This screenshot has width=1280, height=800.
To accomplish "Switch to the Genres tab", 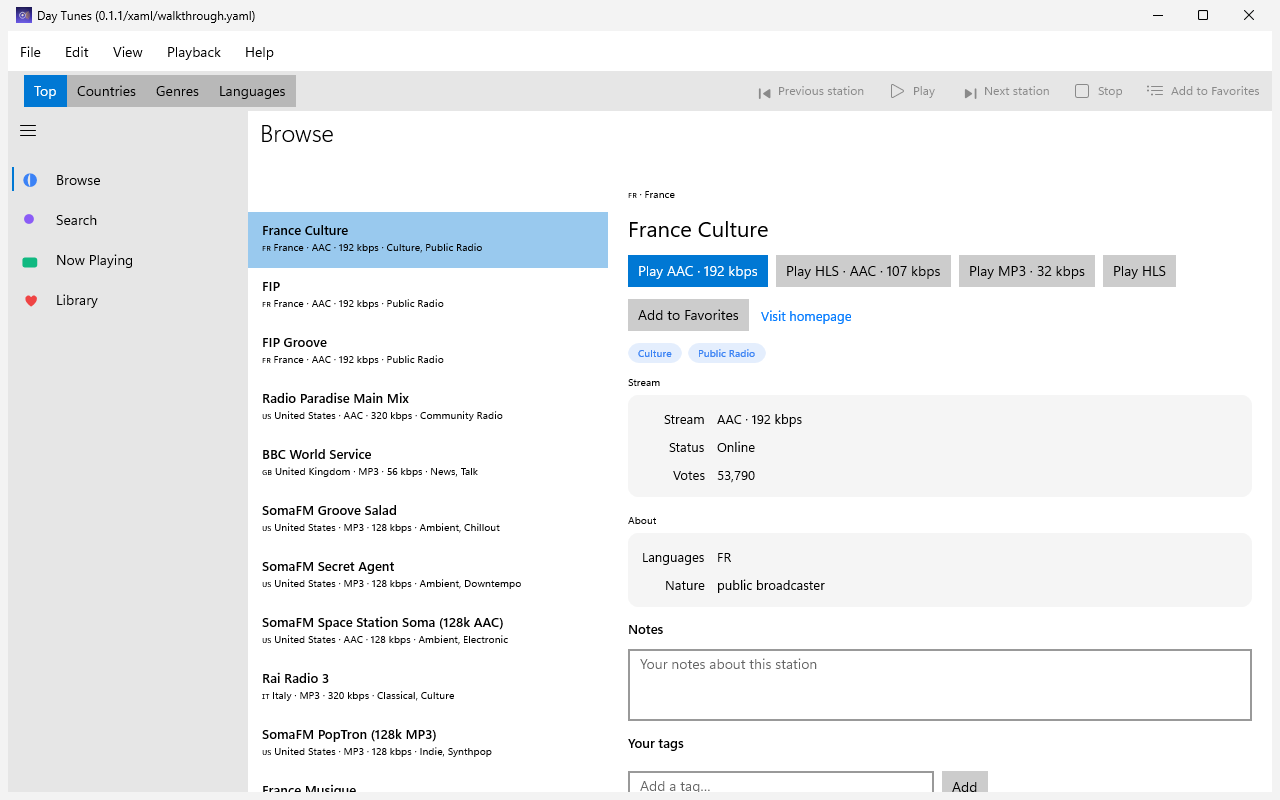I will tap(177, 91).
